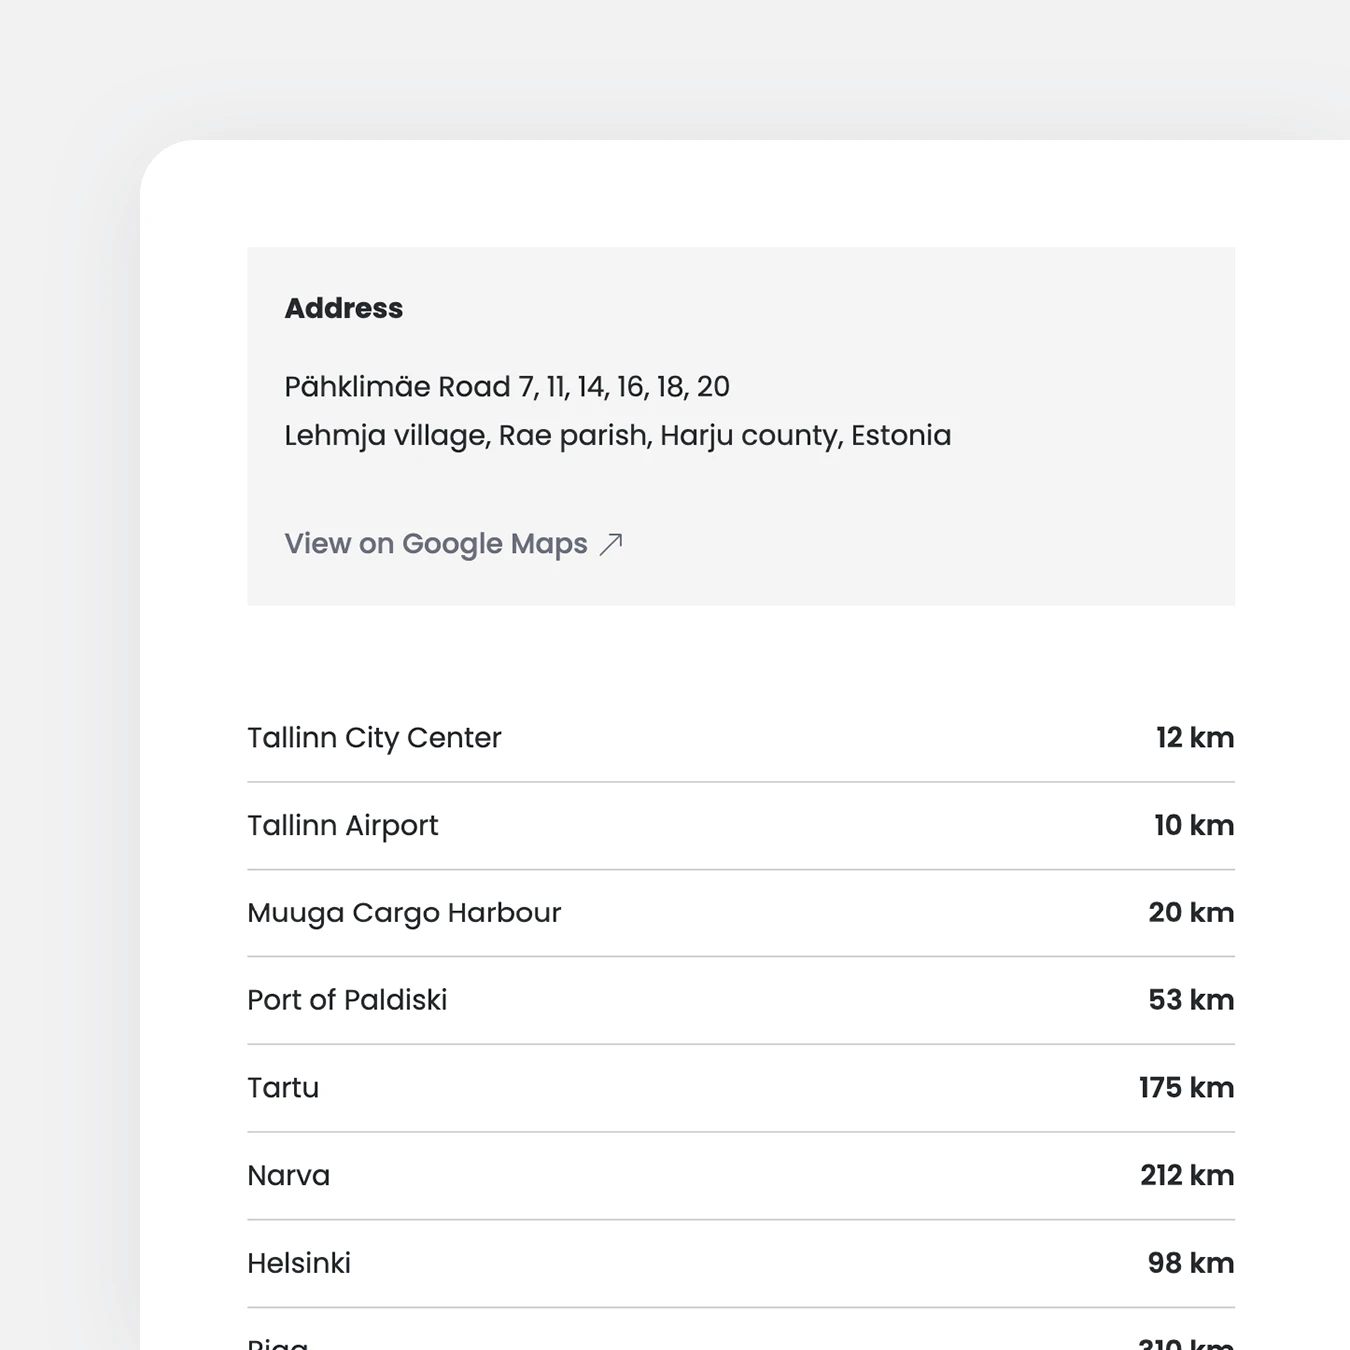This screenshot has width=1350, height=1350.
Task: Click the 10 km distance value
Action: point(1194,826)
